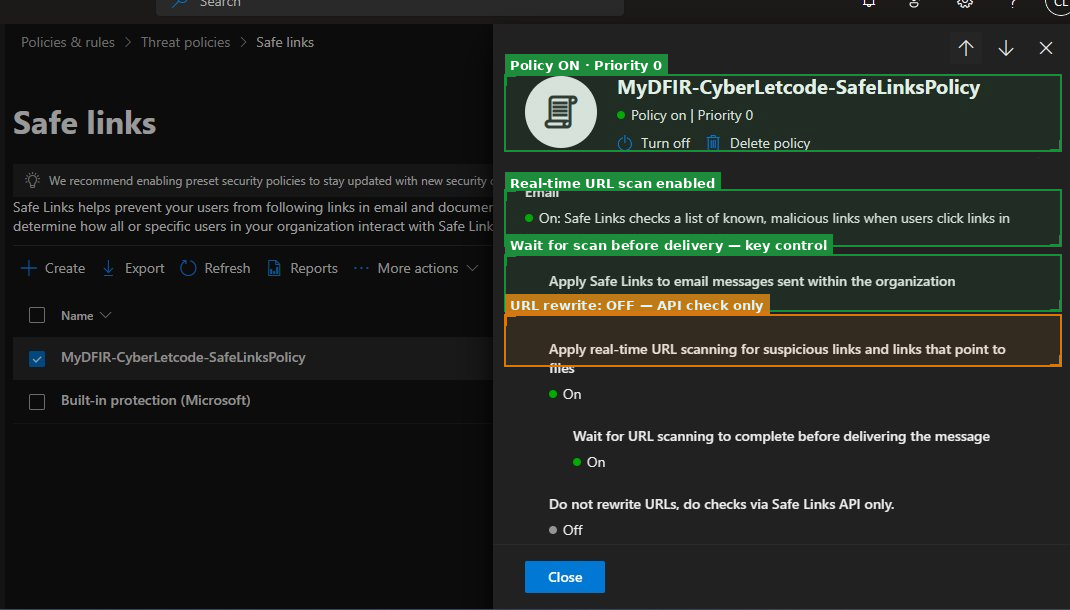Click the lightbulb recommendation icon
This screenshot has width=1070, height=610.
[32, 180]
